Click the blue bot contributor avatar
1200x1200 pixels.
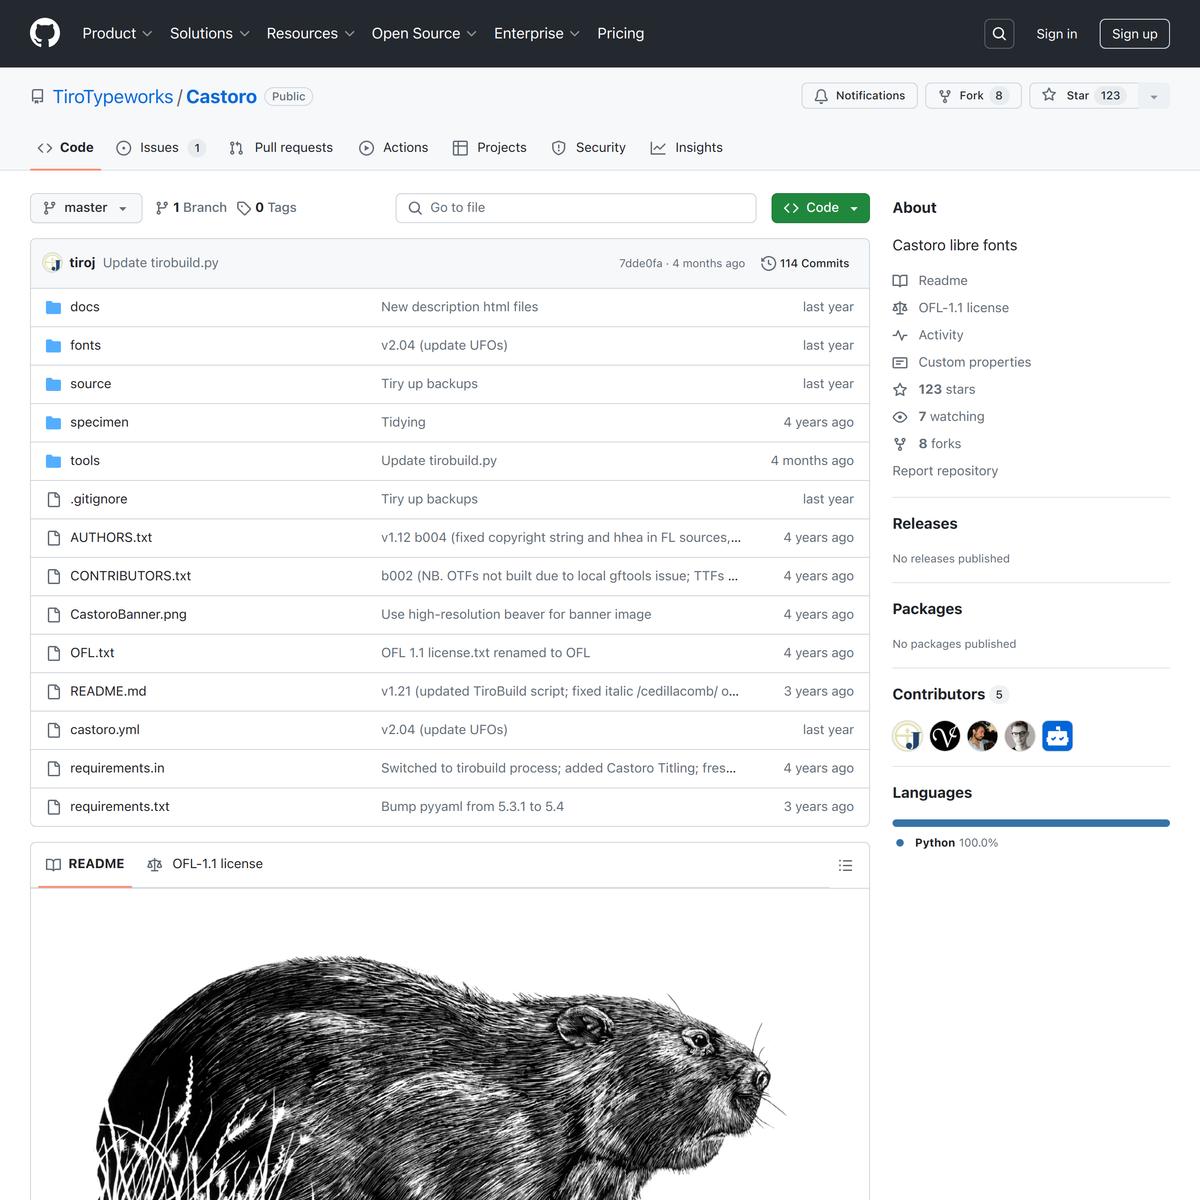point(1057,736)
